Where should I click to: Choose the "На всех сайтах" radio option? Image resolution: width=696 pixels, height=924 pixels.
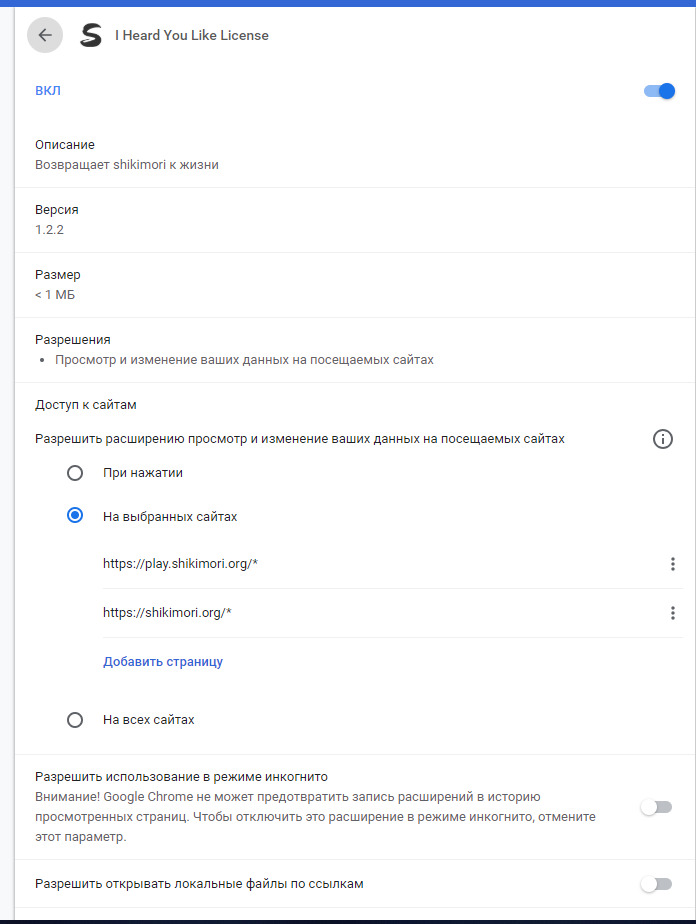tap(75, 720)
